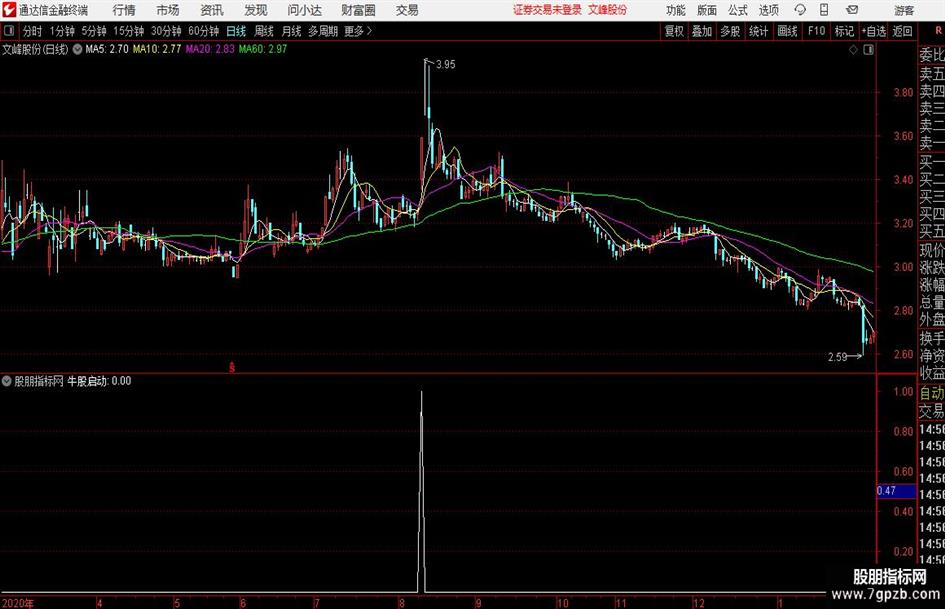Switch to 1分钟 period
Image resolution: width=945 pixels, height=609 pixels.
click(x=62, y=31)
